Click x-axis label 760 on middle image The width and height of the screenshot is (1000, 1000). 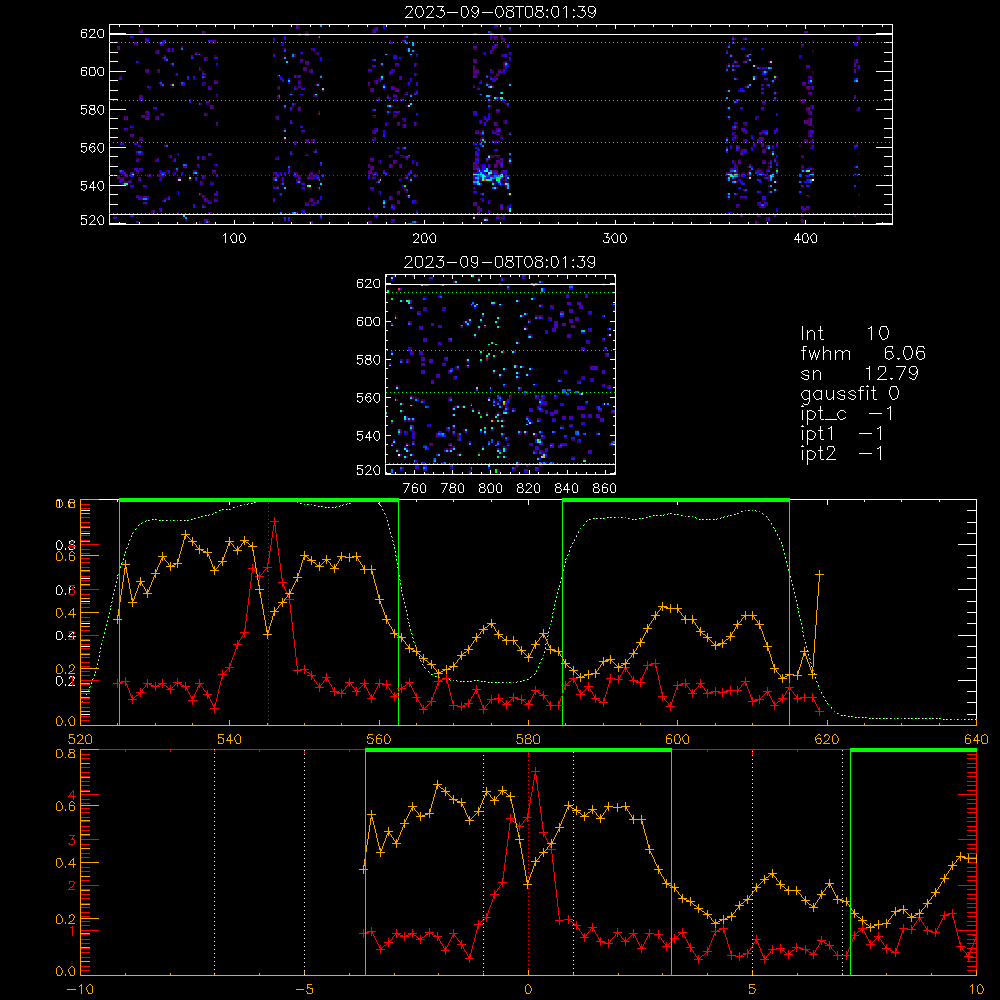(x=415, y=489)
